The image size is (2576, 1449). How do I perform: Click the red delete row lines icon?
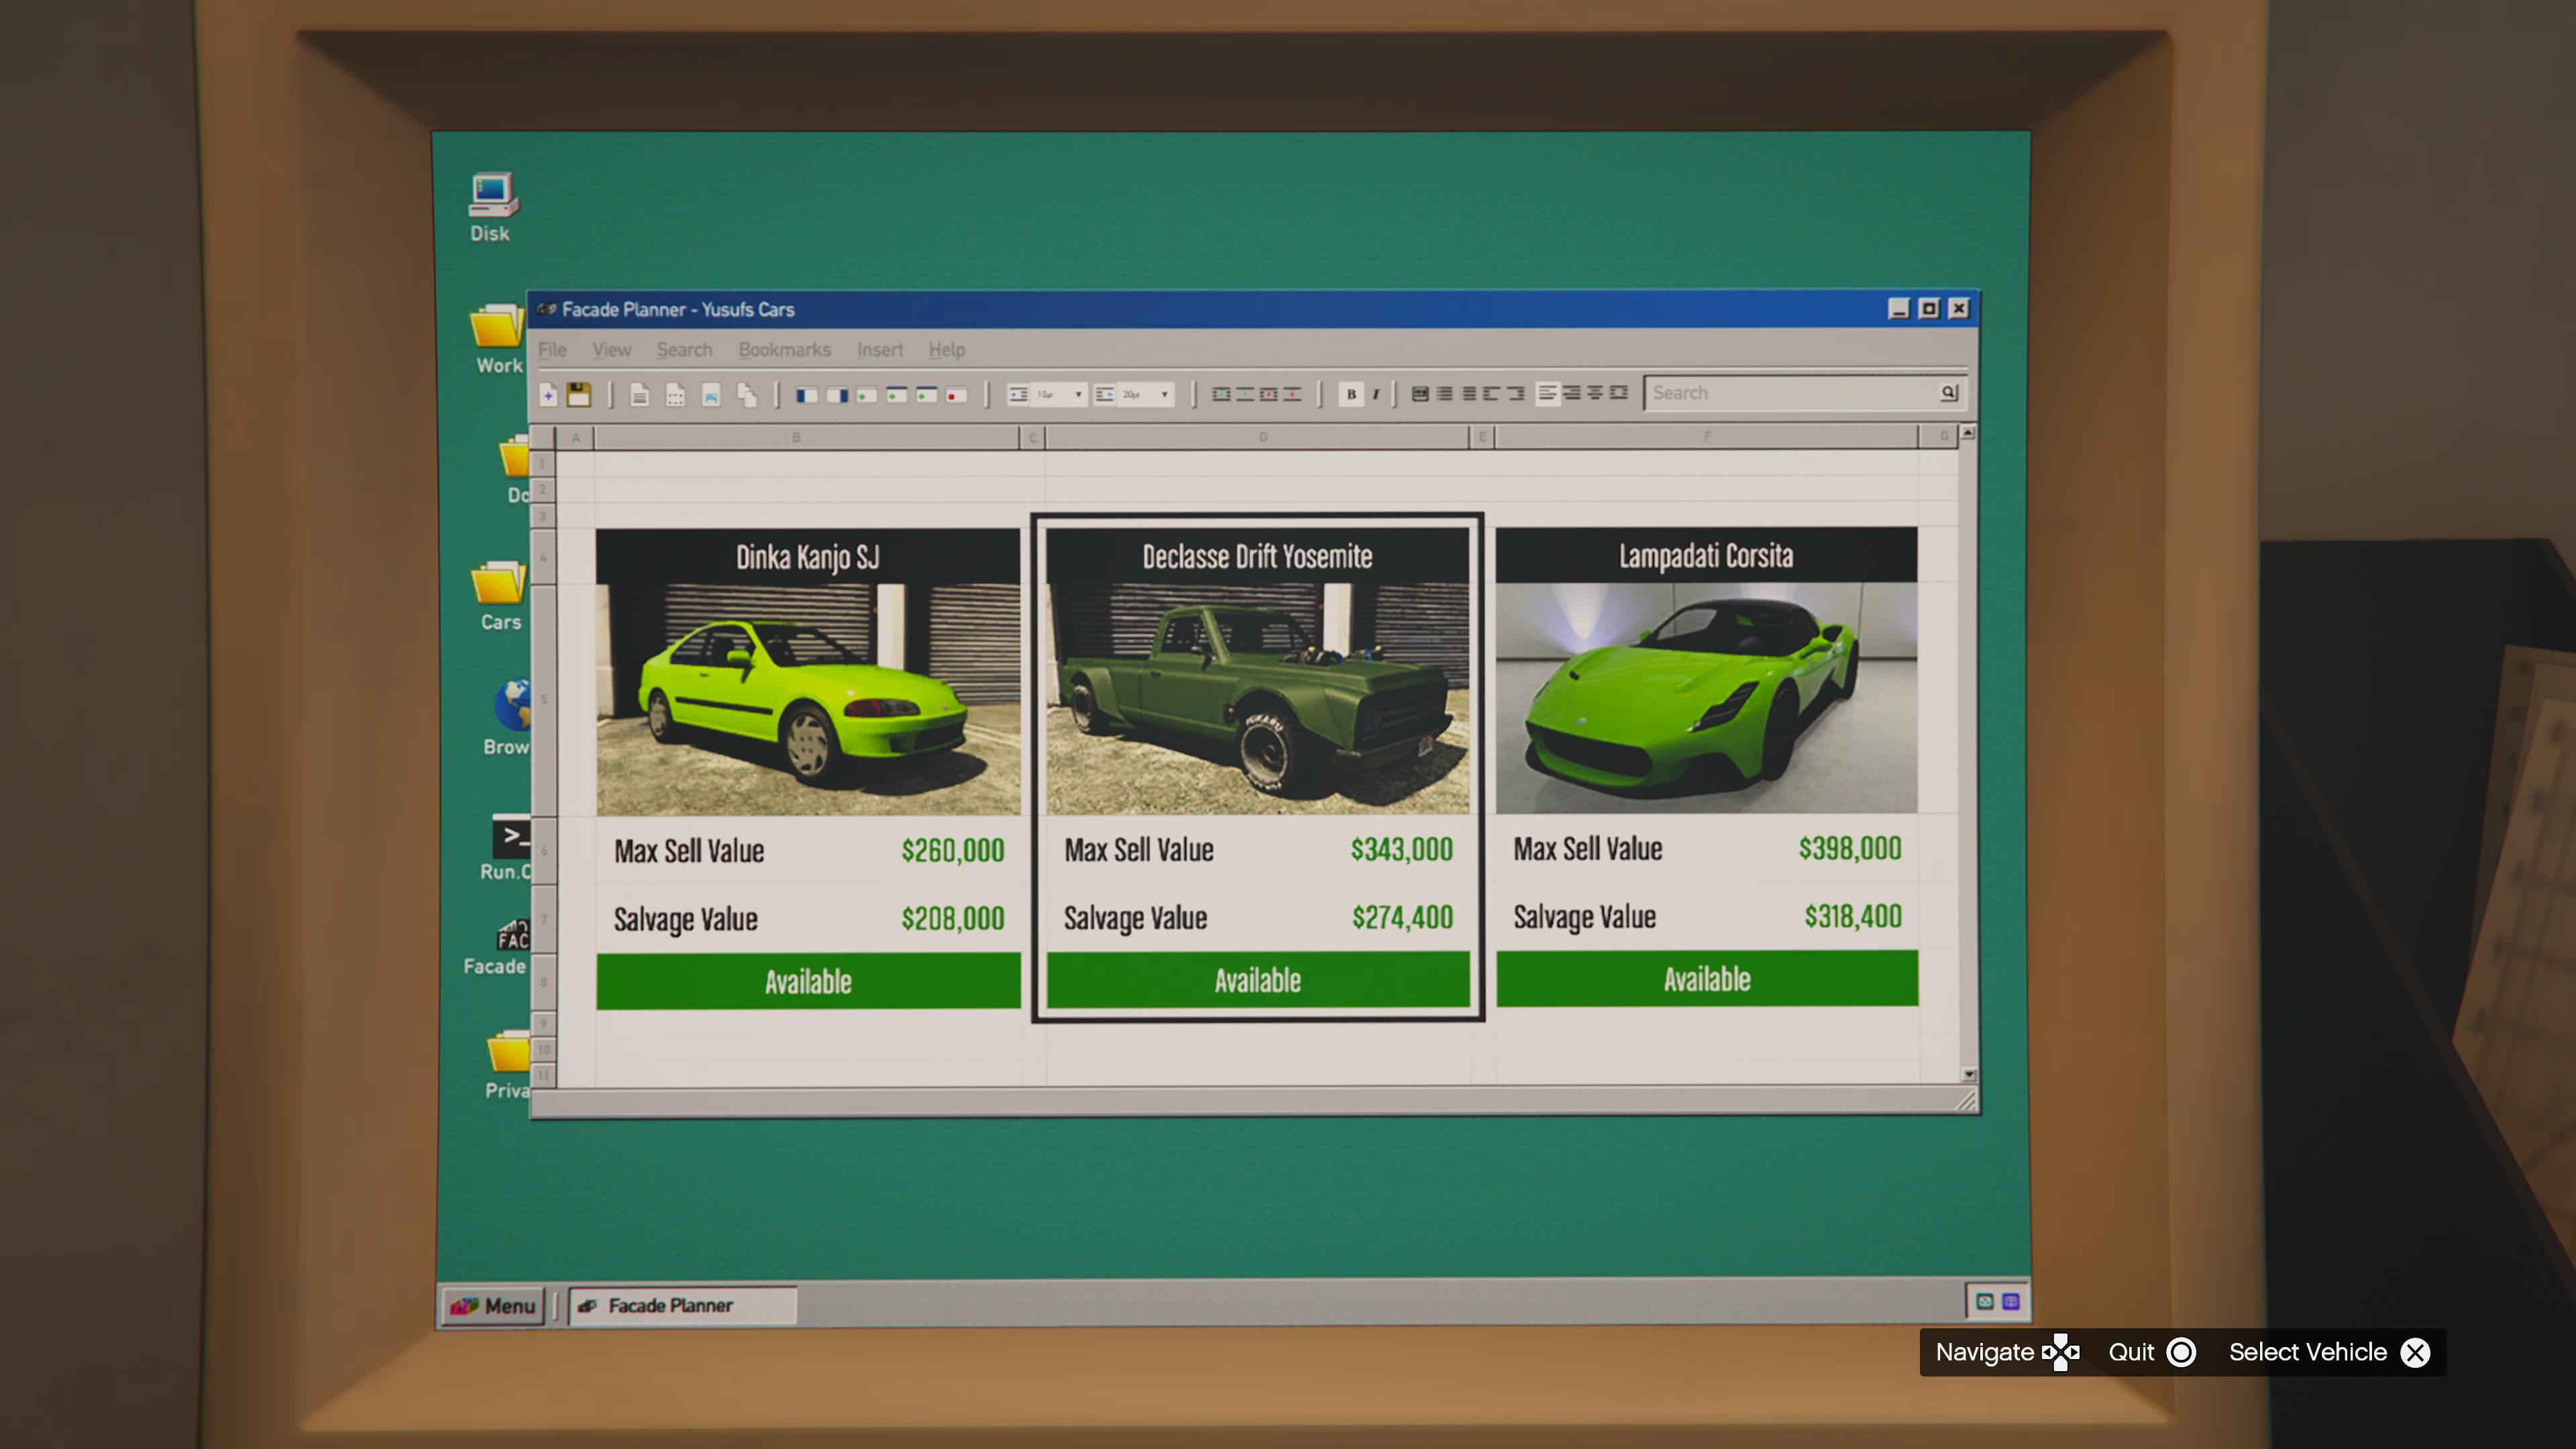(1293, 394)
